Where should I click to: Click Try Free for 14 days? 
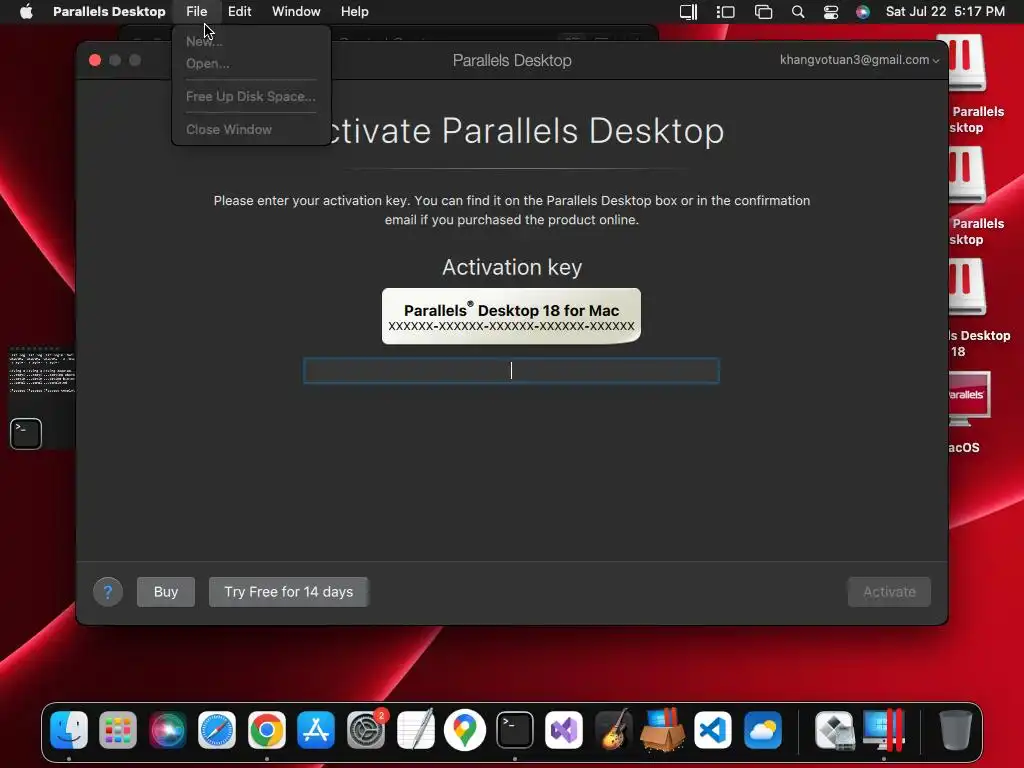289,592
